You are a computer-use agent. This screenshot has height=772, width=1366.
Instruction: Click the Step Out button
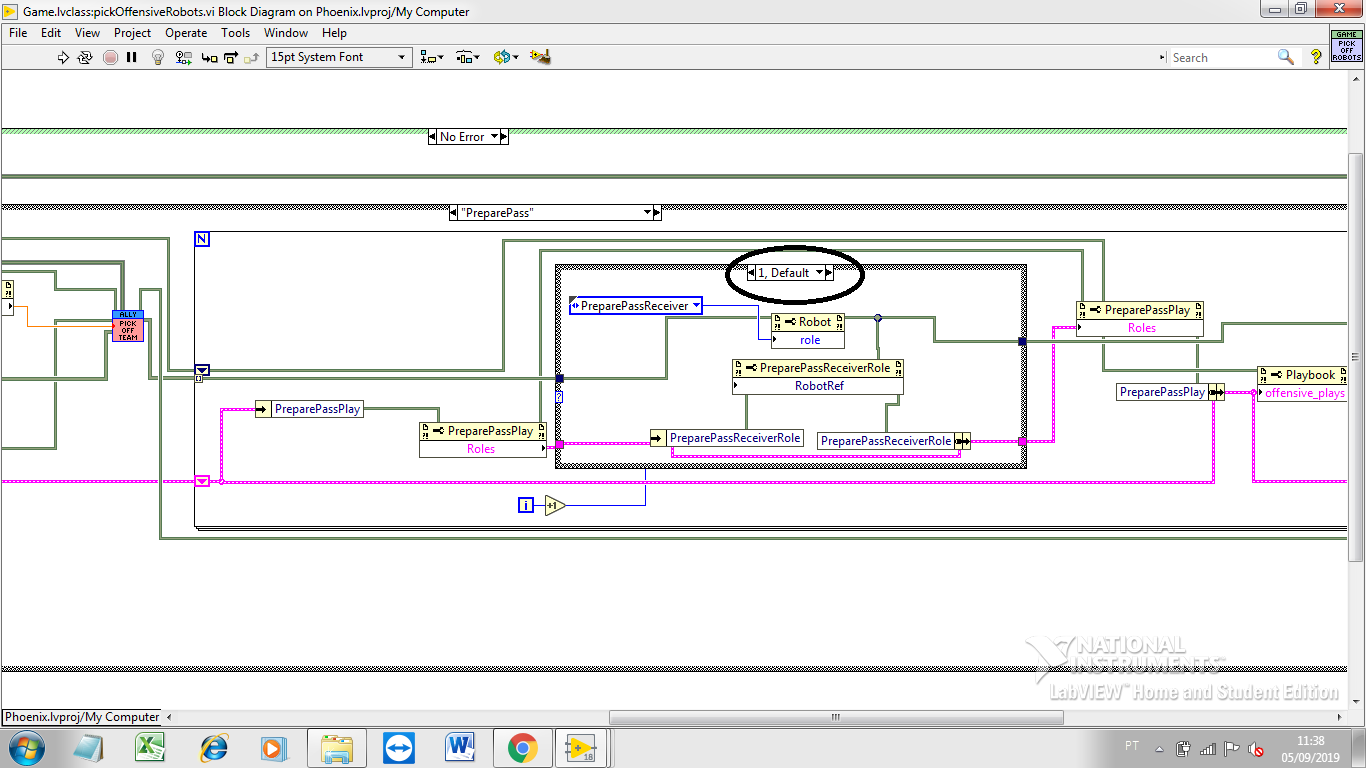coord(252,57)
